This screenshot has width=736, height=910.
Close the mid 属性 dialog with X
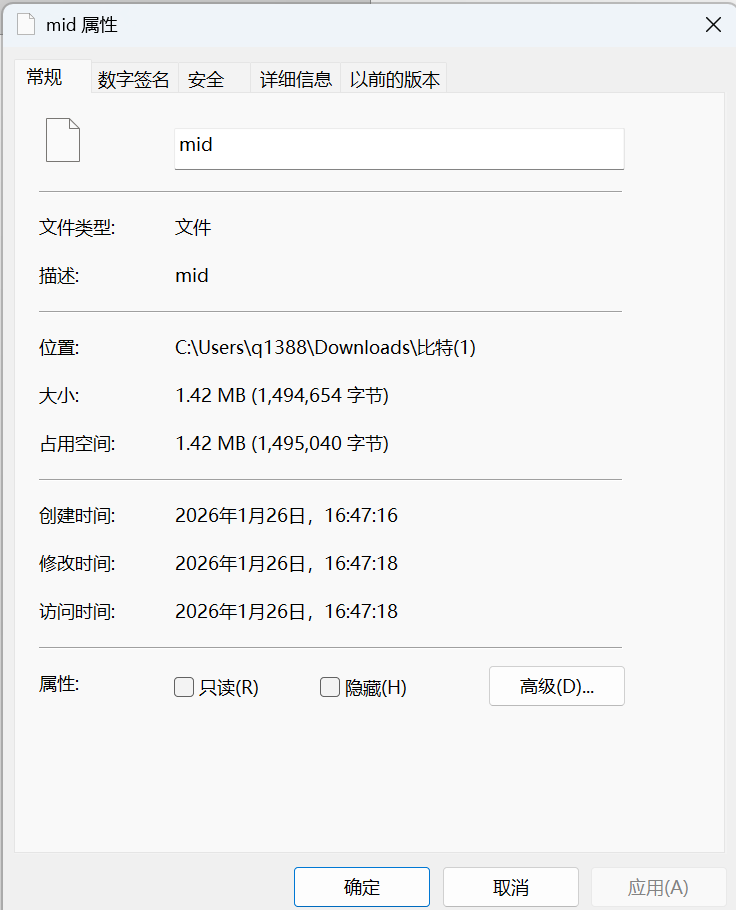click(x=713, y=25)
